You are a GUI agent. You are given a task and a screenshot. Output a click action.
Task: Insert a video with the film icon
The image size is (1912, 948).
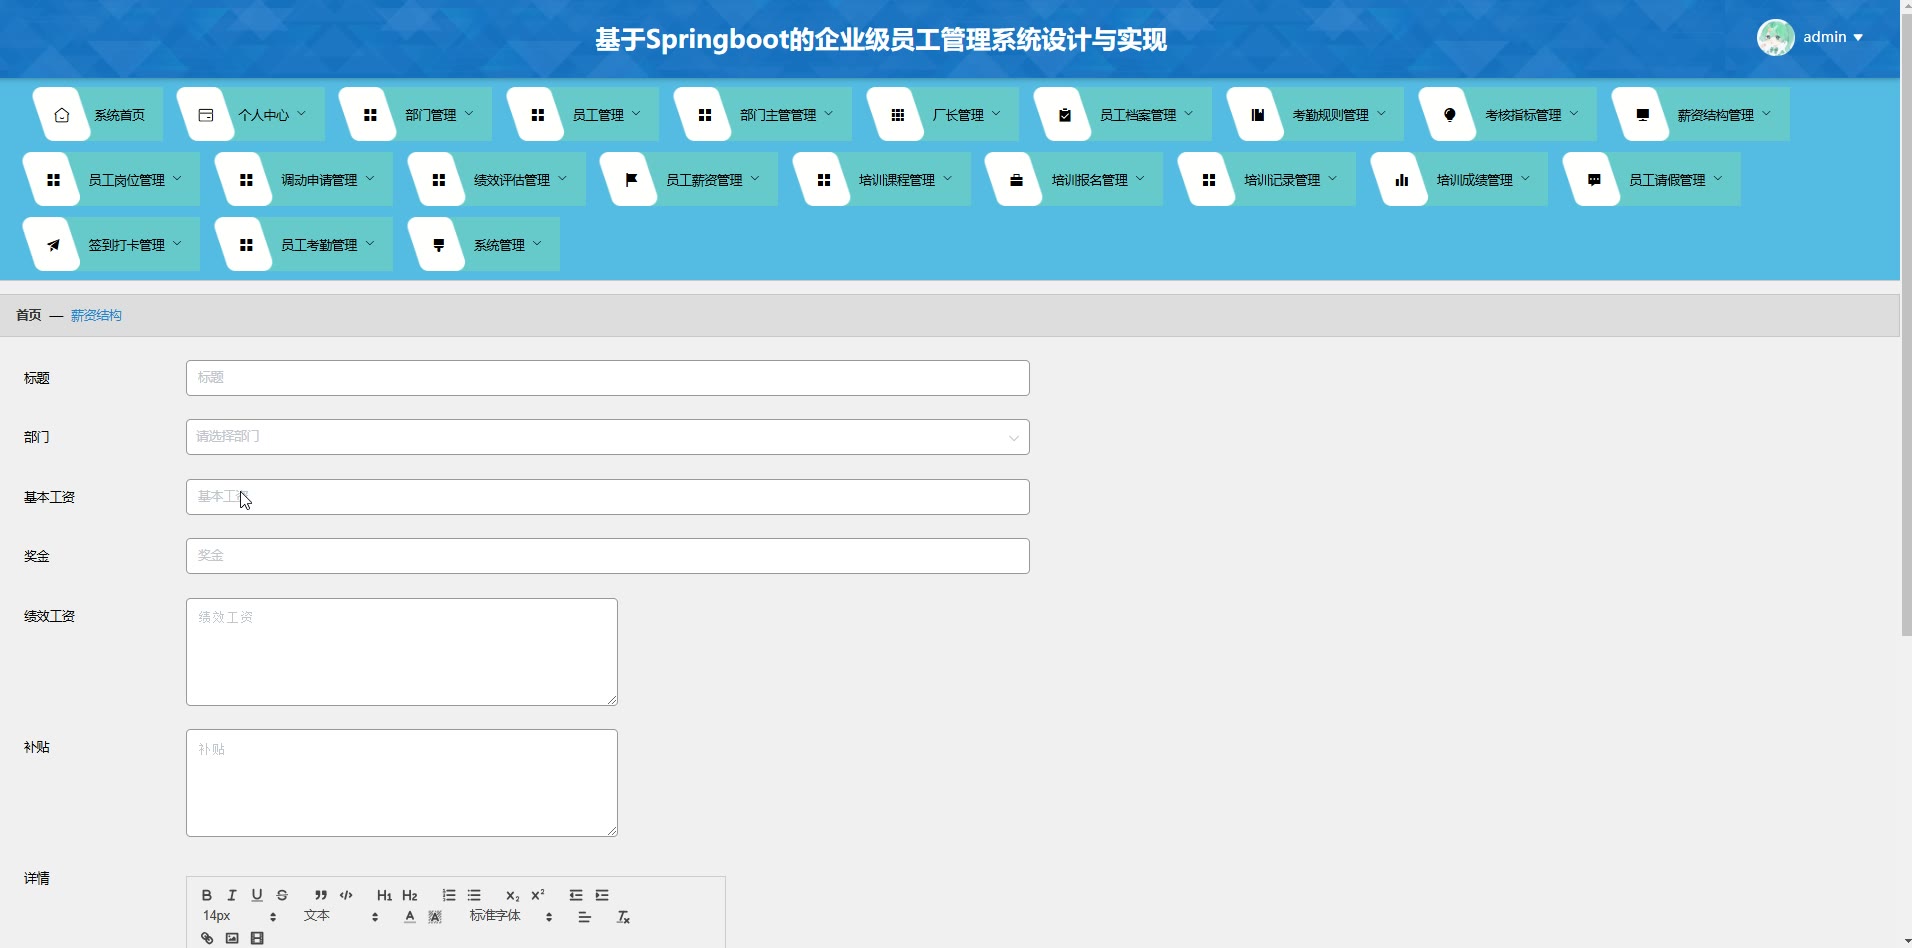(x=257, y=938)
